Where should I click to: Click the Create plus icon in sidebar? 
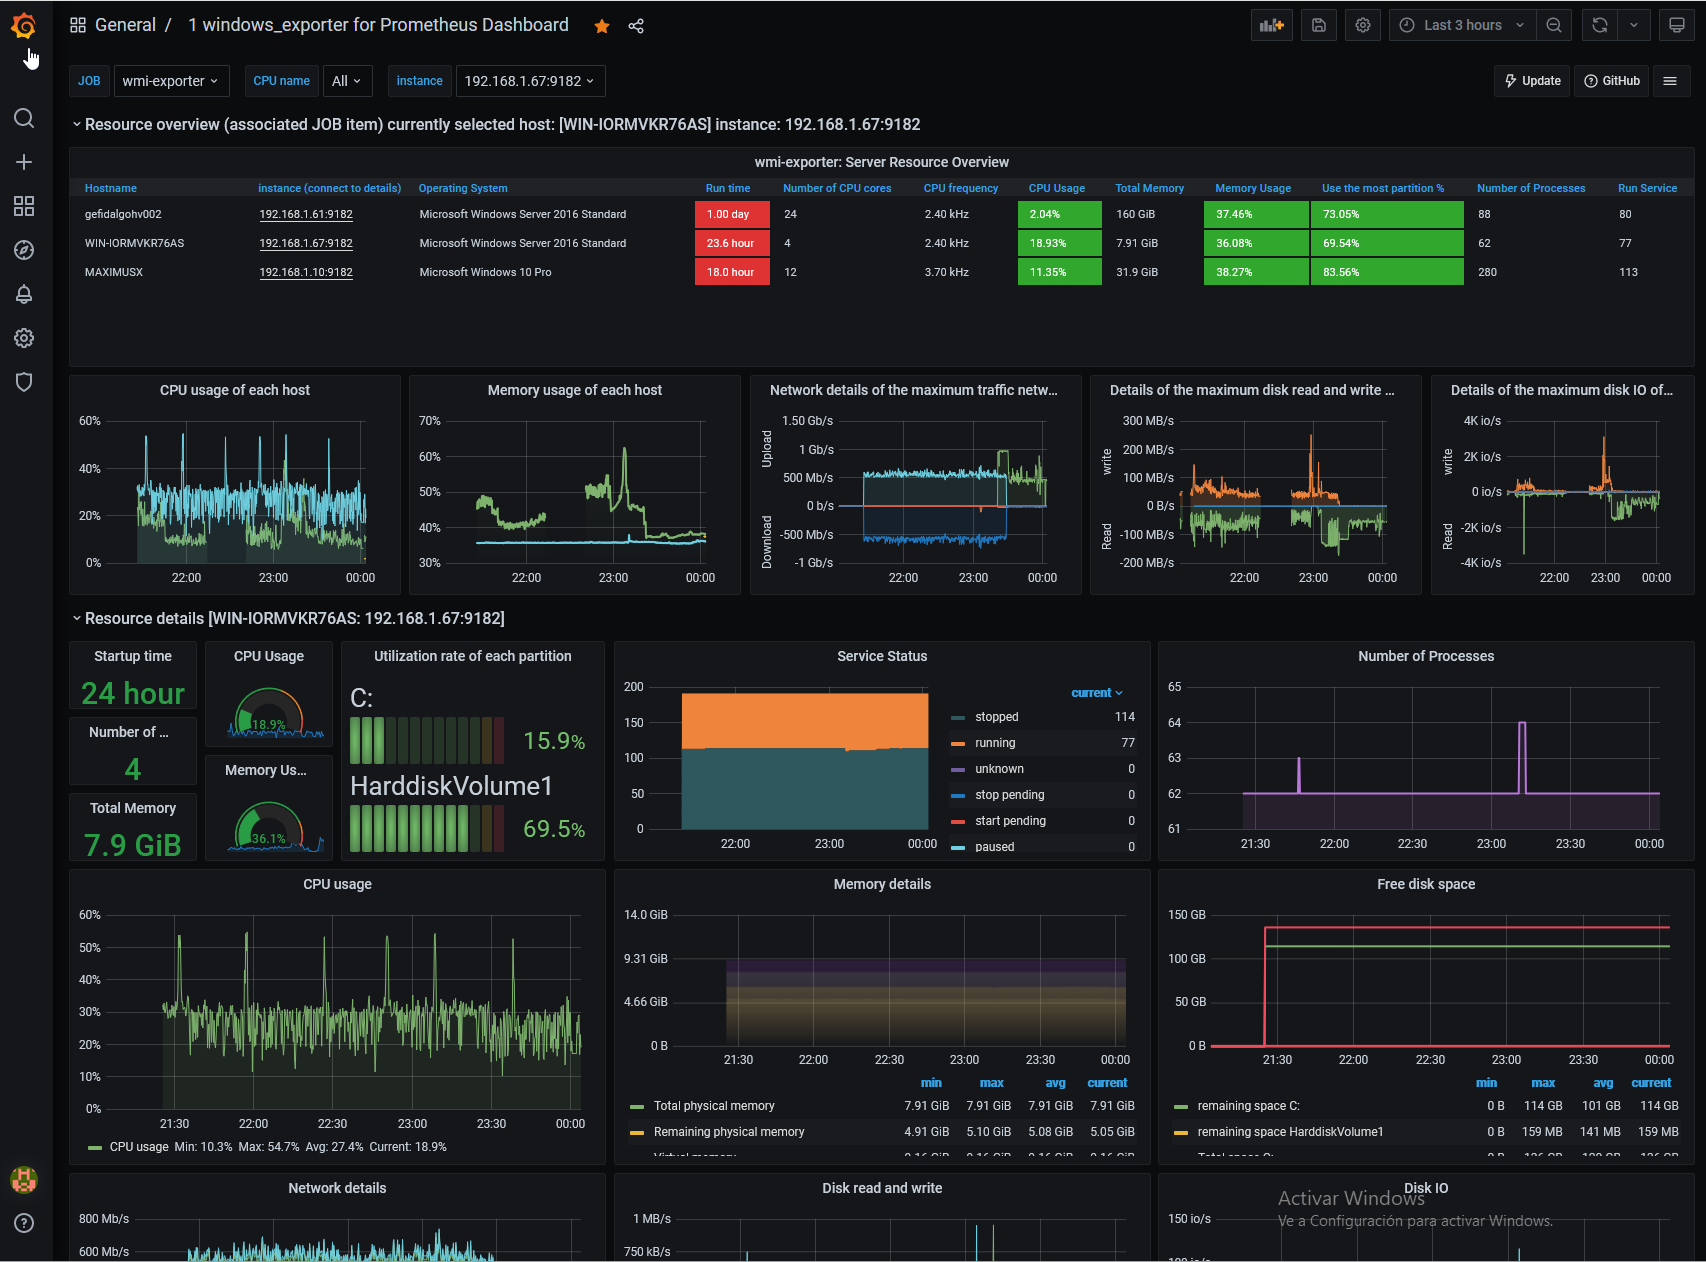pos(24,162)
